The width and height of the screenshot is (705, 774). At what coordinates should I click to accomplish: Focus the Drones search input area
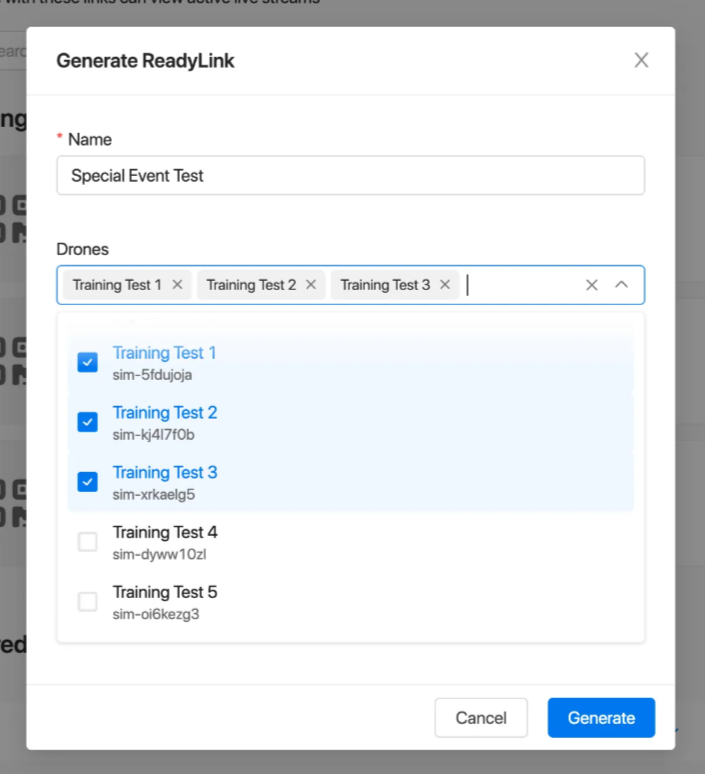pyautogui.click(x=520, y=285)
